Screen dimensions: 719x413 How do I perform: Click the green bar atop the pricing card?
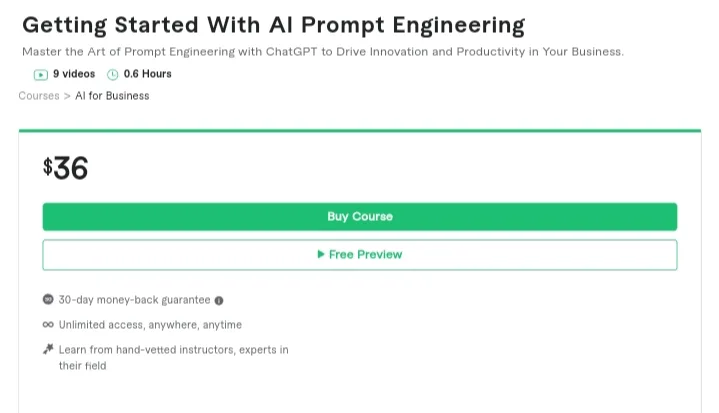(x=359, y=130)
